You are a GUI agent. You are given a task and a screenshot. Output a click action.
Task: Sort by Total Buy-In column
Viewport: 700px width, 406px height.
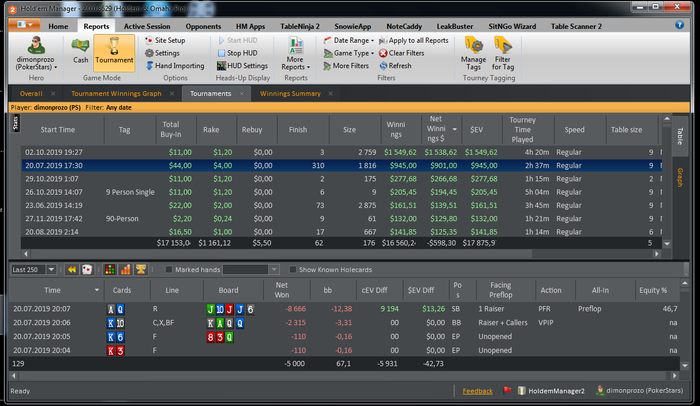(171, 130)
